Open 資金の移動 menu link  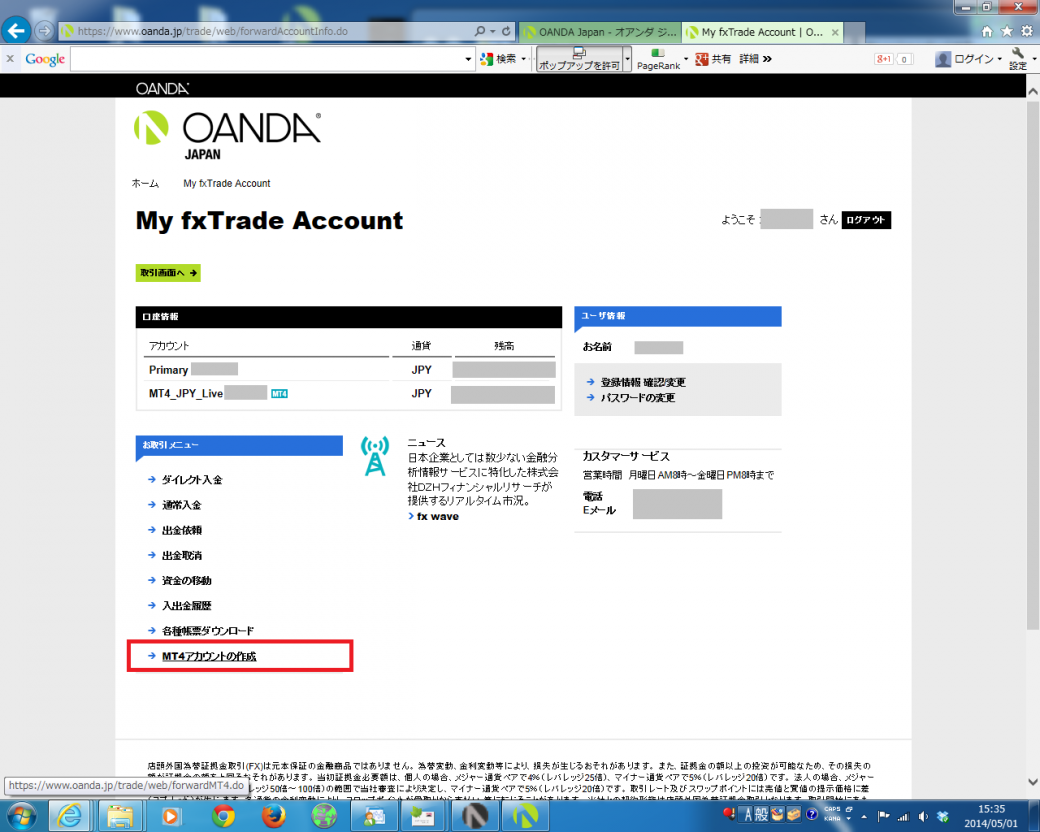[187, 581]
